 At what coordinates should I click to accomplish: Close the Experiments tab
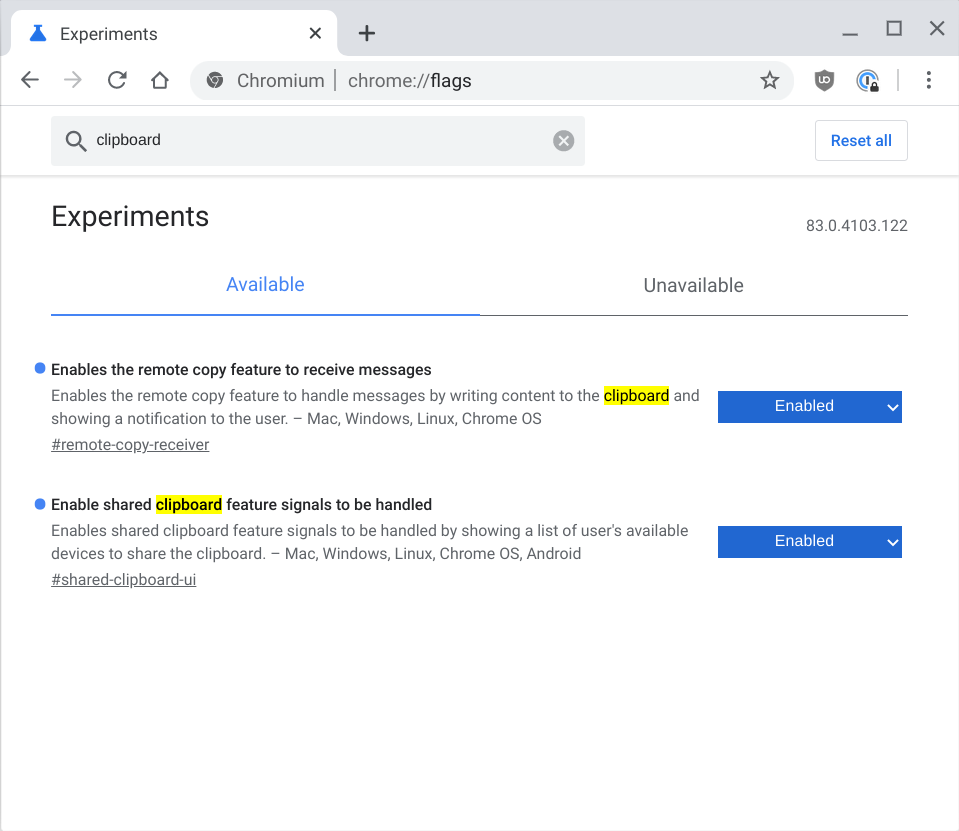(315, 33)
